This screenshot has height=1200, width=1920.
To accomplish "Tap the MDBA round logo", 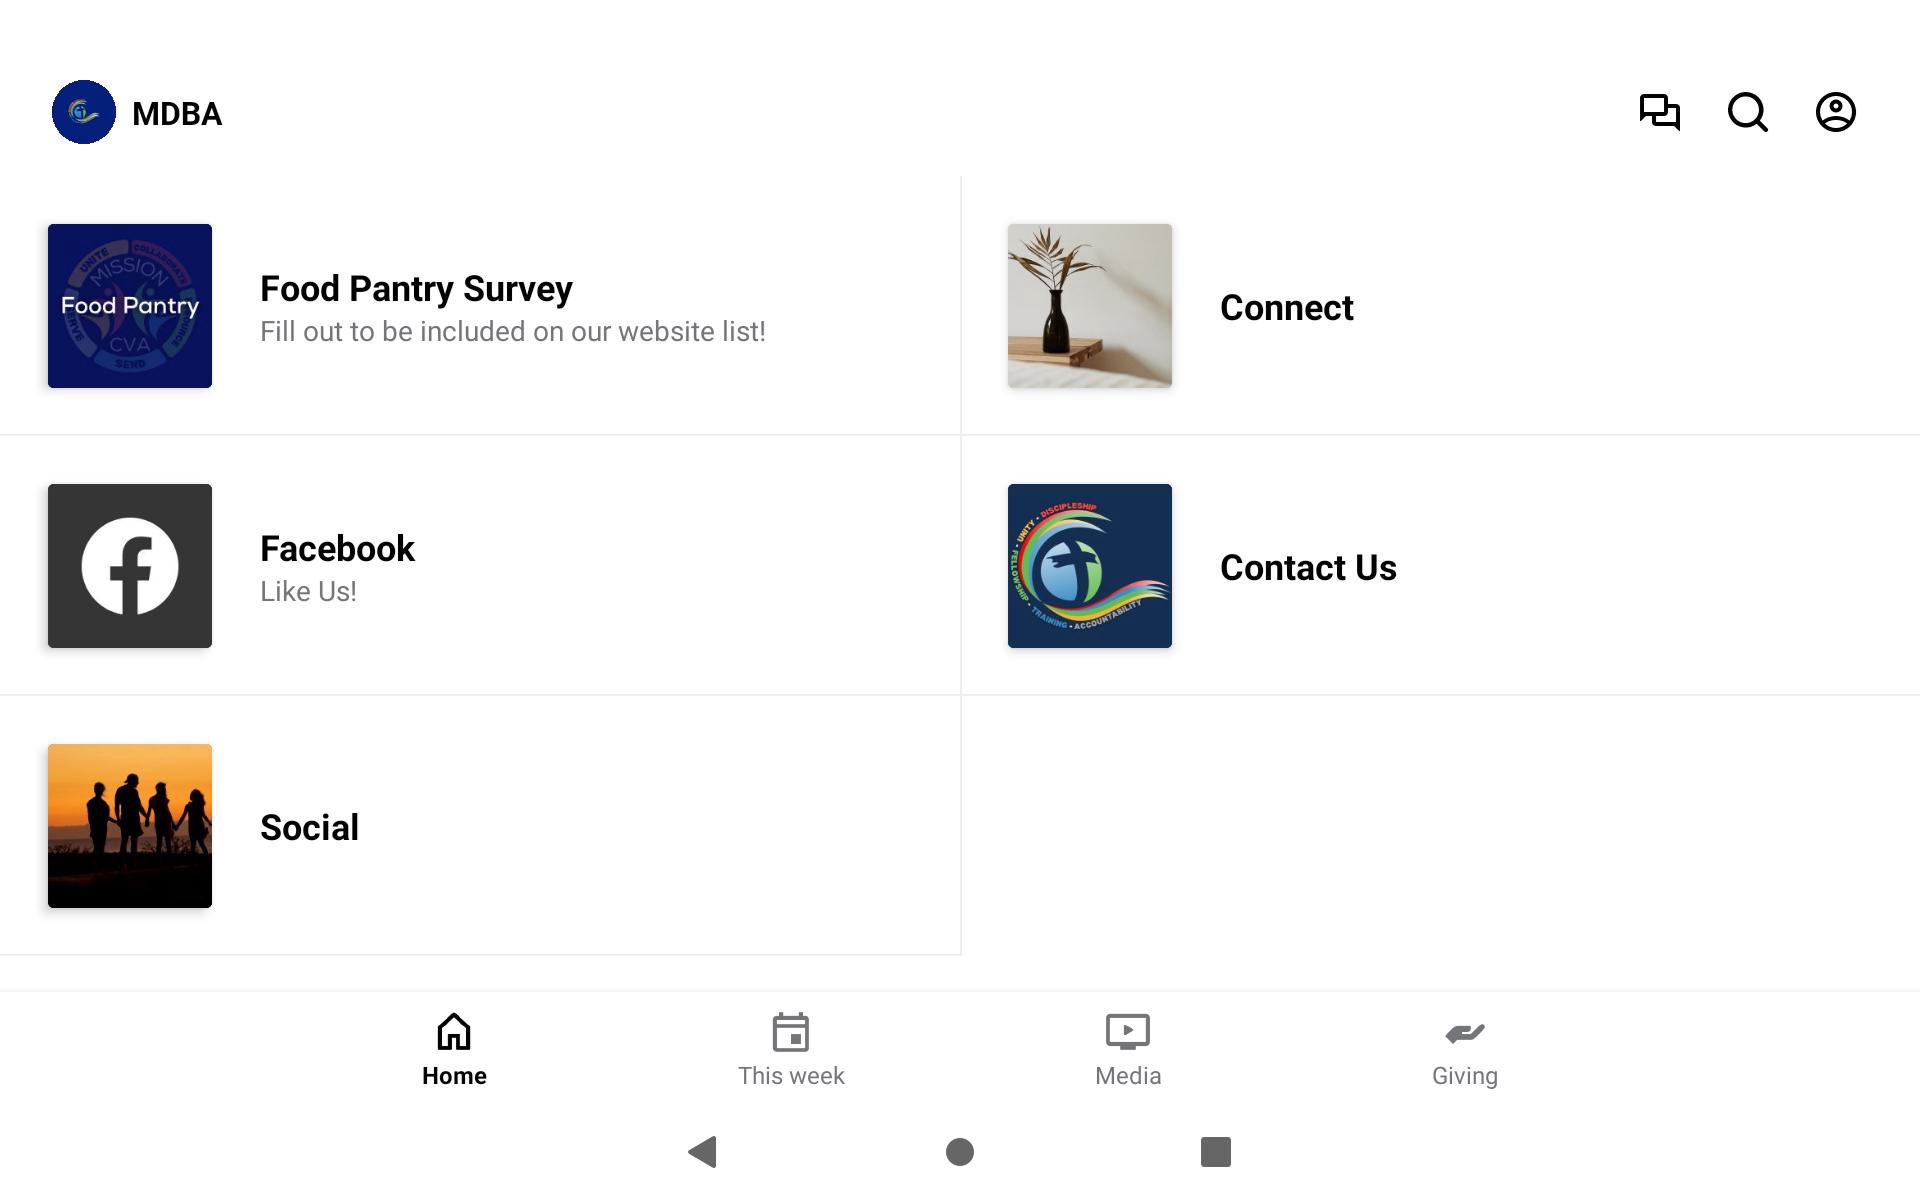I will [x=84, y=112].
